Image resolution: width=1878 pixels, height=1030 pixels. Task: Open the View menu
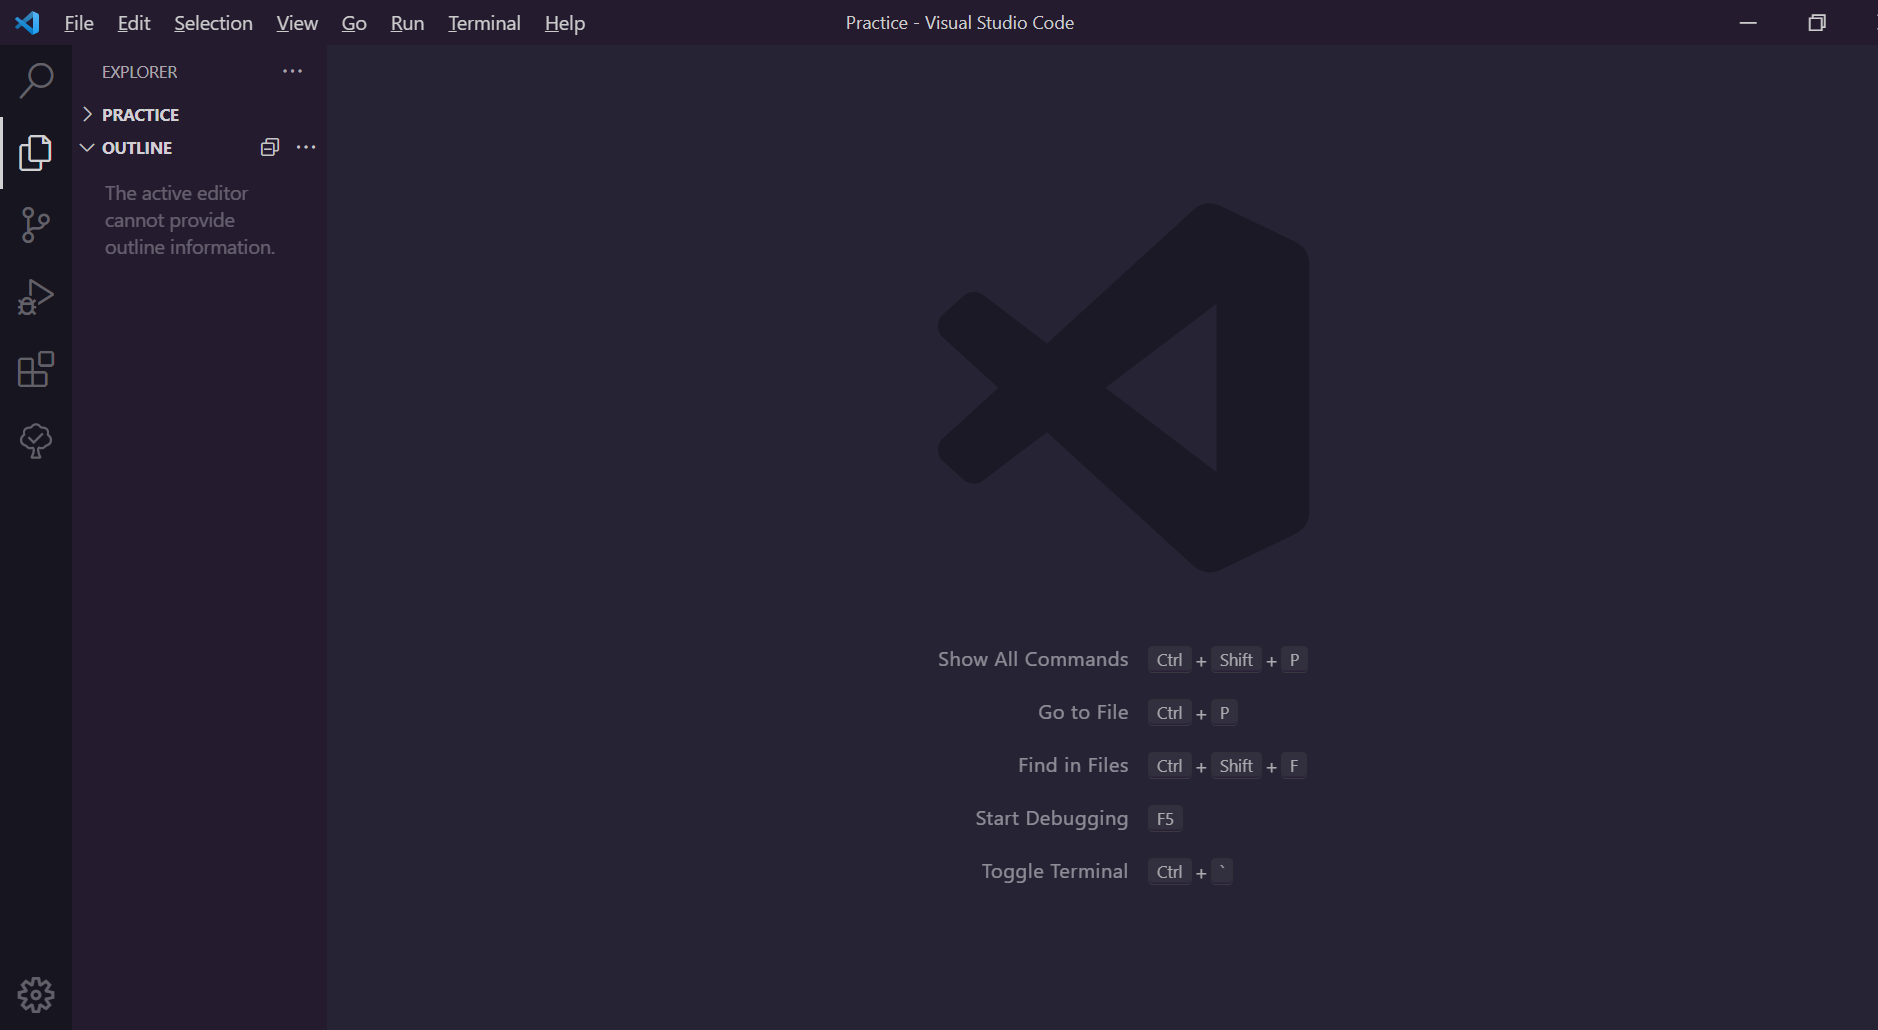coord(297,23)
